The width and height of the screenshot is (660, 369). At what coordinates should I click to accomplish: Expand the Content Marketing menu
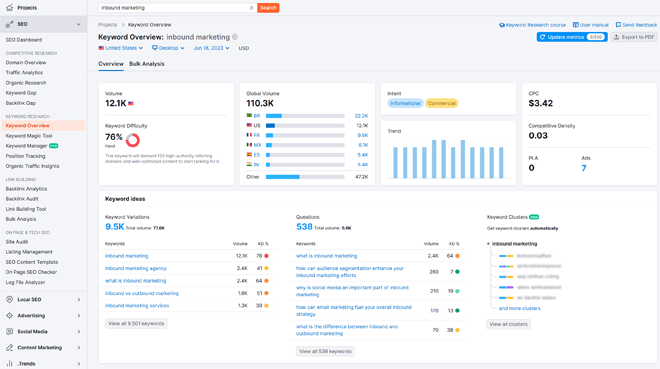click(79, 348)
